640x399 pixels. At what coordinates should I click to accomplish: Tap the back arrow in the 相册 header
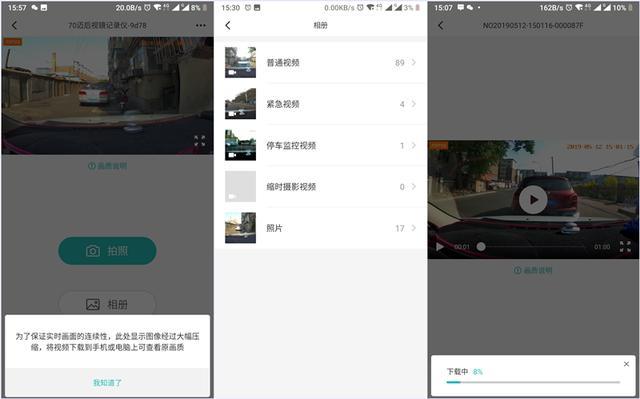(x=228, y=25)
